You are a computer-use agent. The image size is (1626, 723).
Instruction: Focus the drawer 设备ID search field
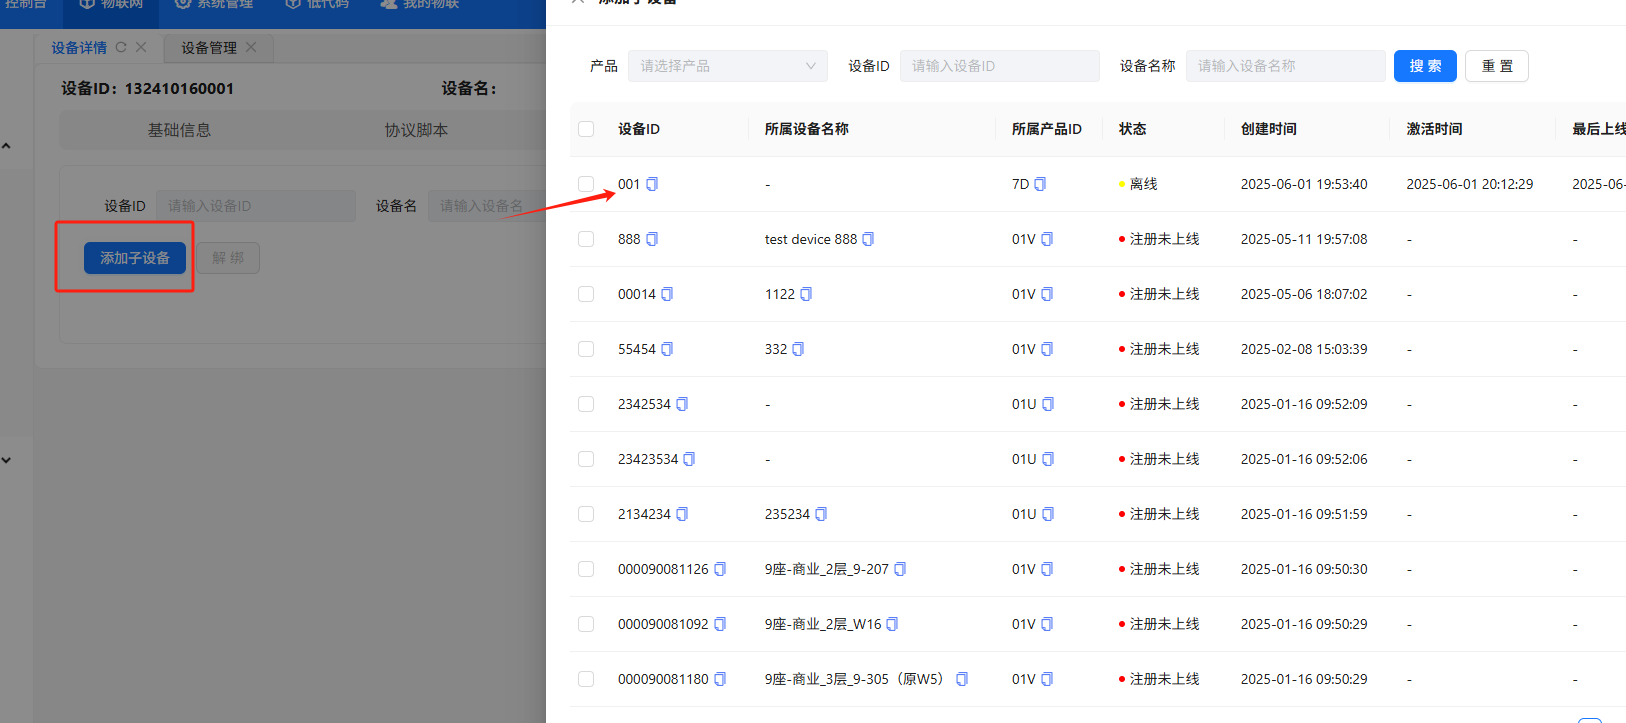click(x=1000, y=66)
